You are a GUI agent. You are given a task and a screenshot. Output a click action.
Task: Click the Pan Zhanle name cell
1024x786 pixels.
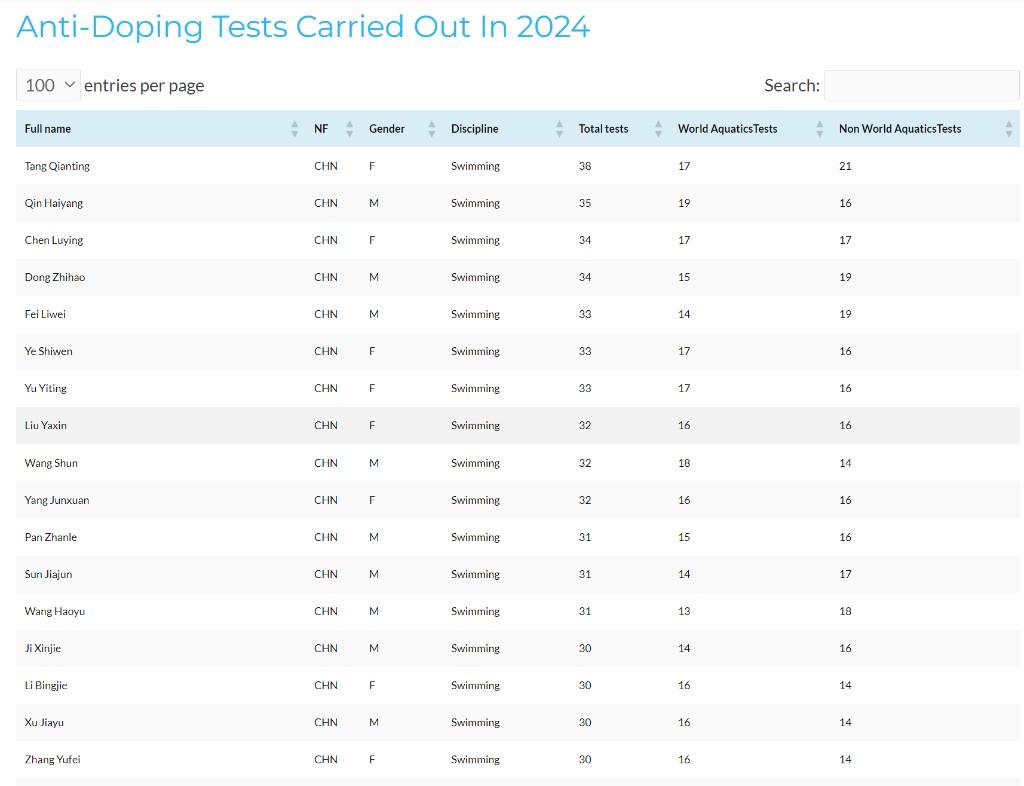51,537
